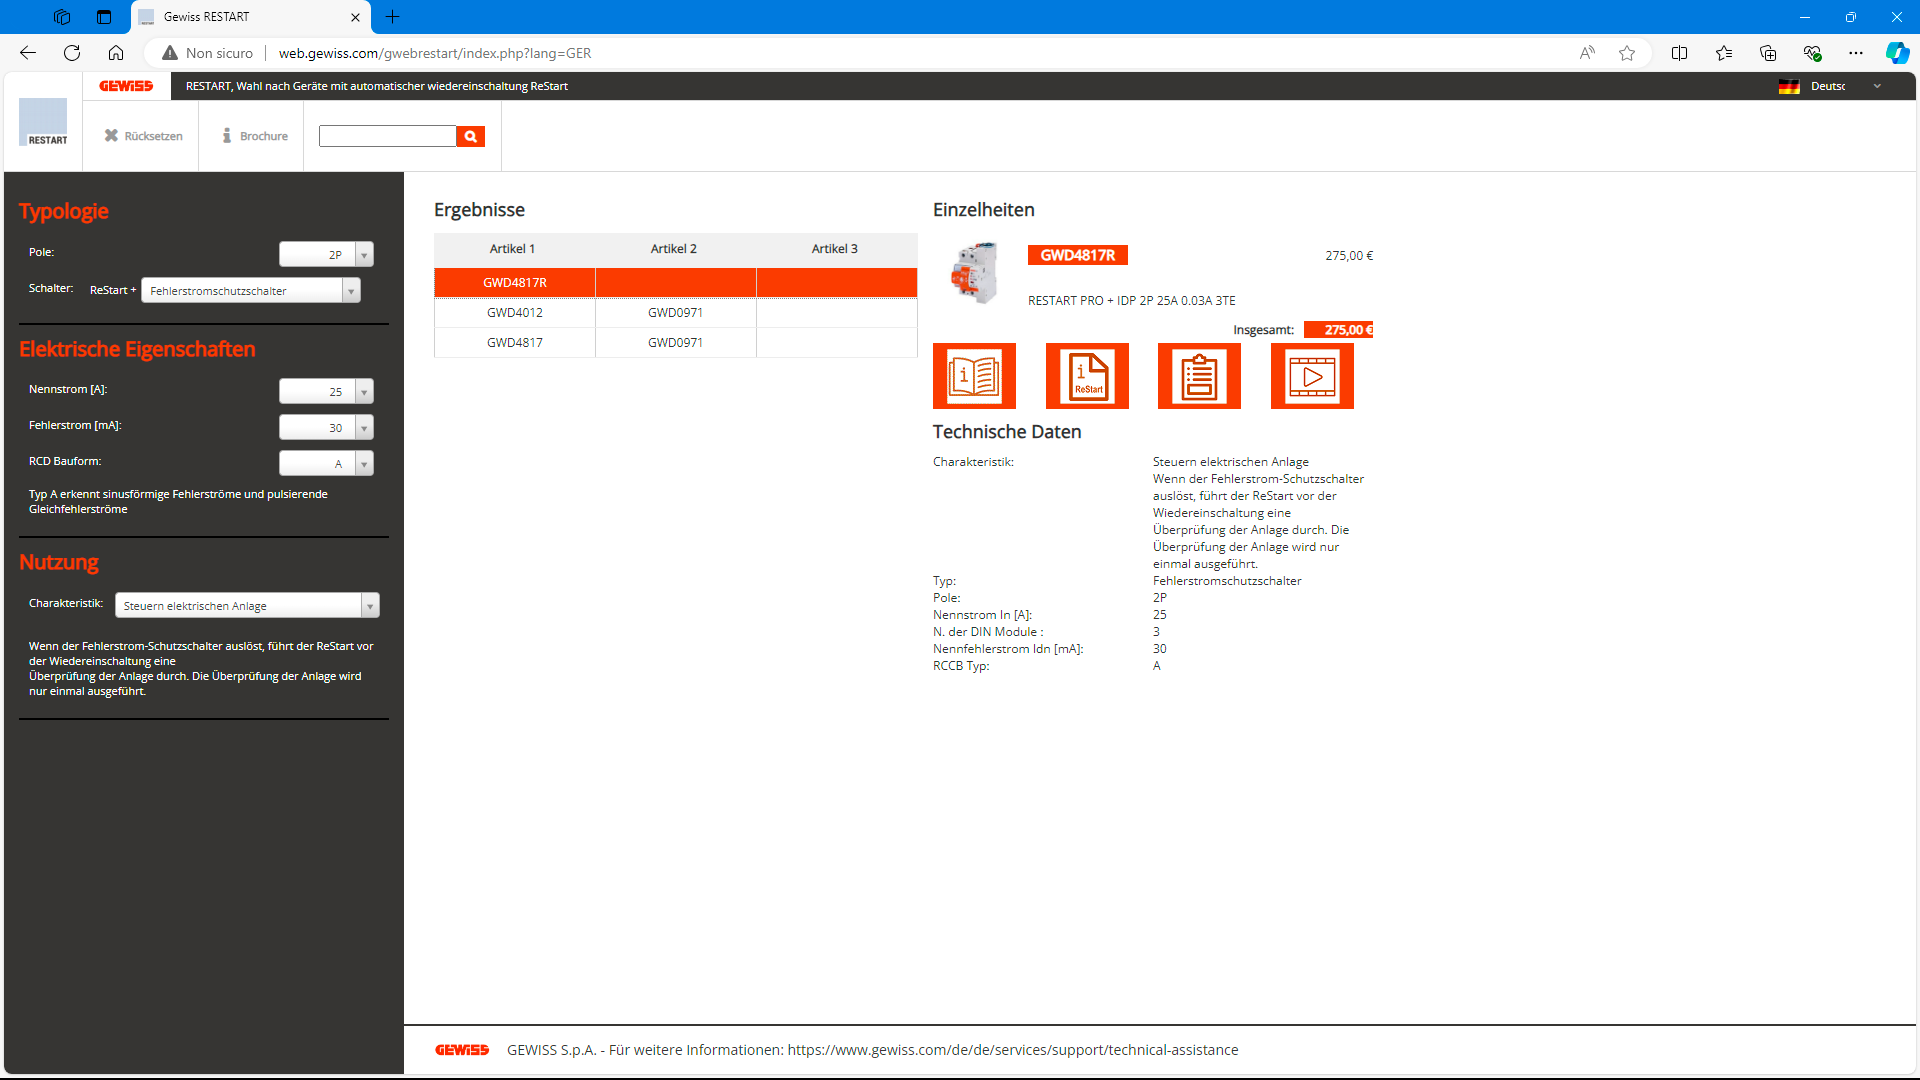1920x1080 pixels.
Task: Click the German flag icon
Action: tap(1789, 86)
